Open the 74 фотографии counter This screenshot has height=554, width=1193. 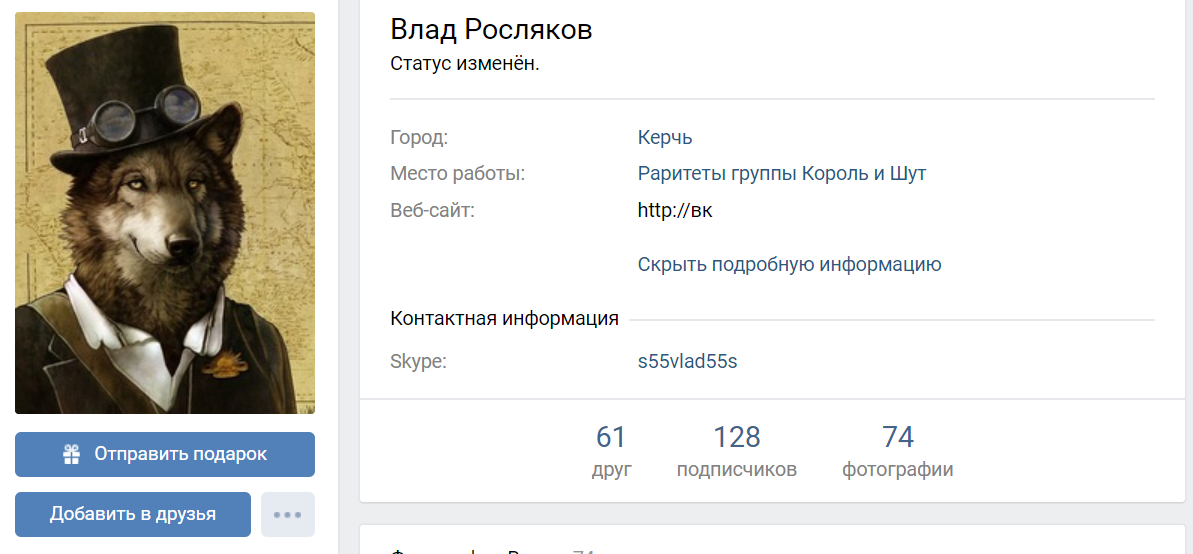click(897, 451)
